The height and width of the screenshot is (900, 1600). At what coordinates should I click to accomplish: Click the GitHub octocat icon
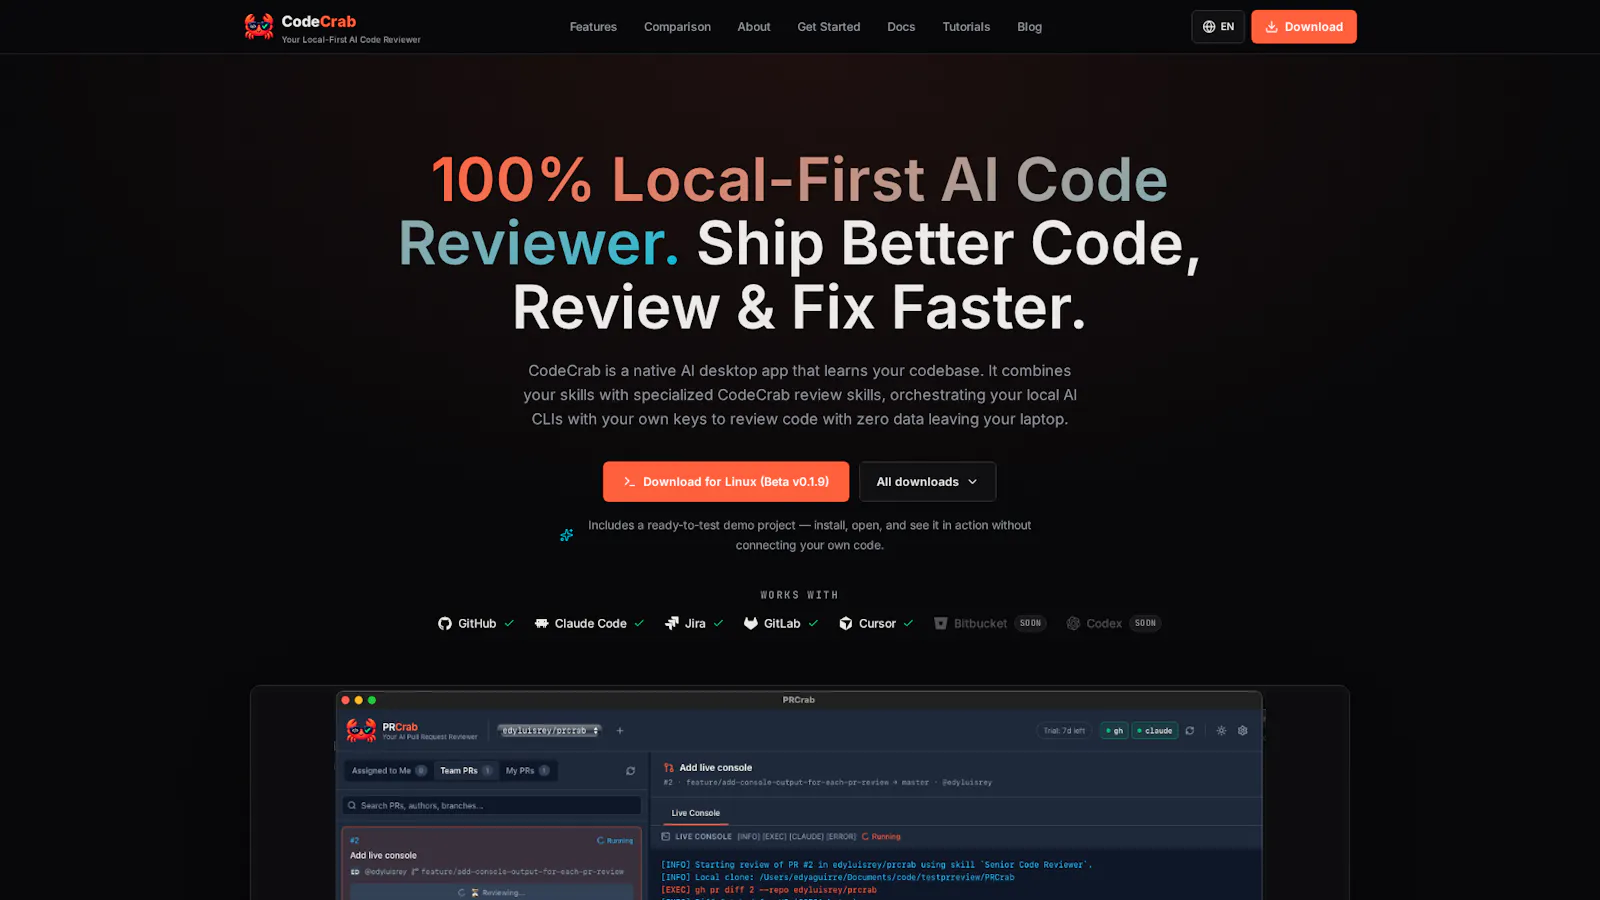pyautogui.click(x=445, y=623)
